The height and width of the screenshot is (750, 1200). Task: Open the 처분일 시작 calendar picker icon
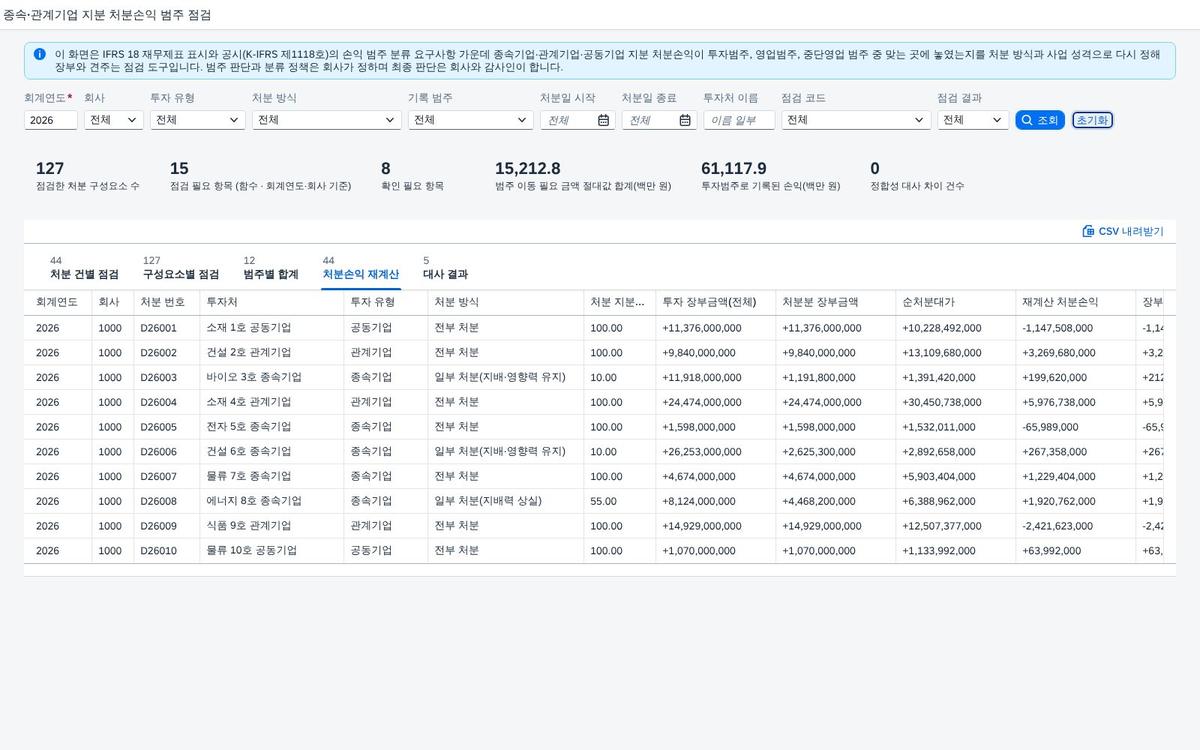pos(603,120)
